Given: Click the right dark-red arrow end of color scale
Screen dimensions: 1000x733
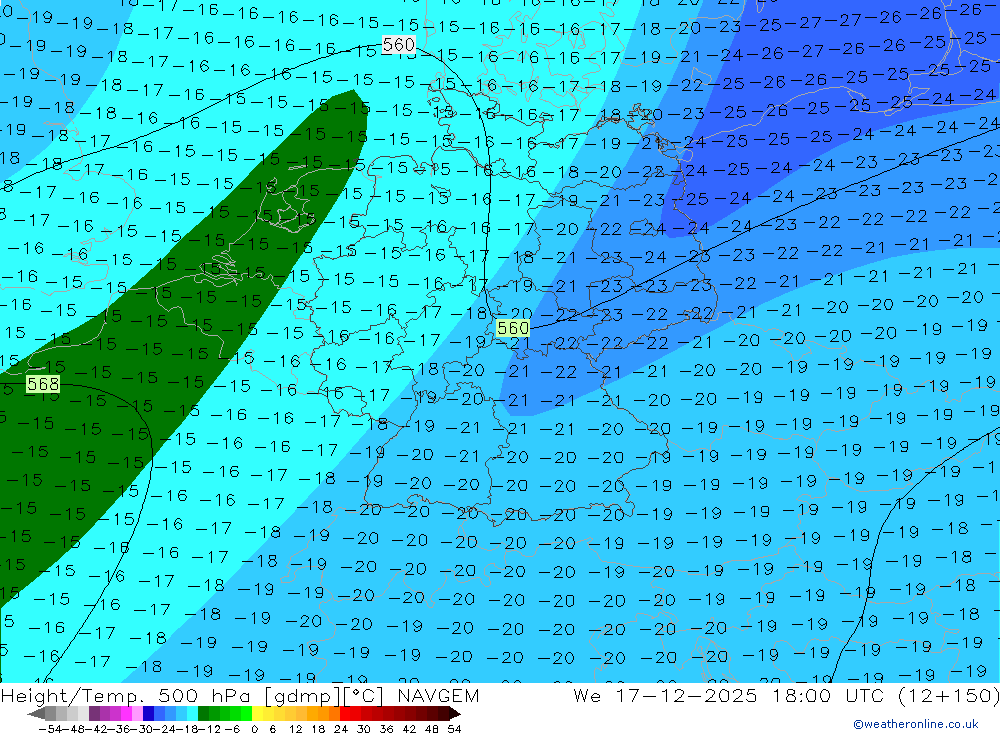Looking at the screenshot, I should pyautogui.click(x=454, y=713).
